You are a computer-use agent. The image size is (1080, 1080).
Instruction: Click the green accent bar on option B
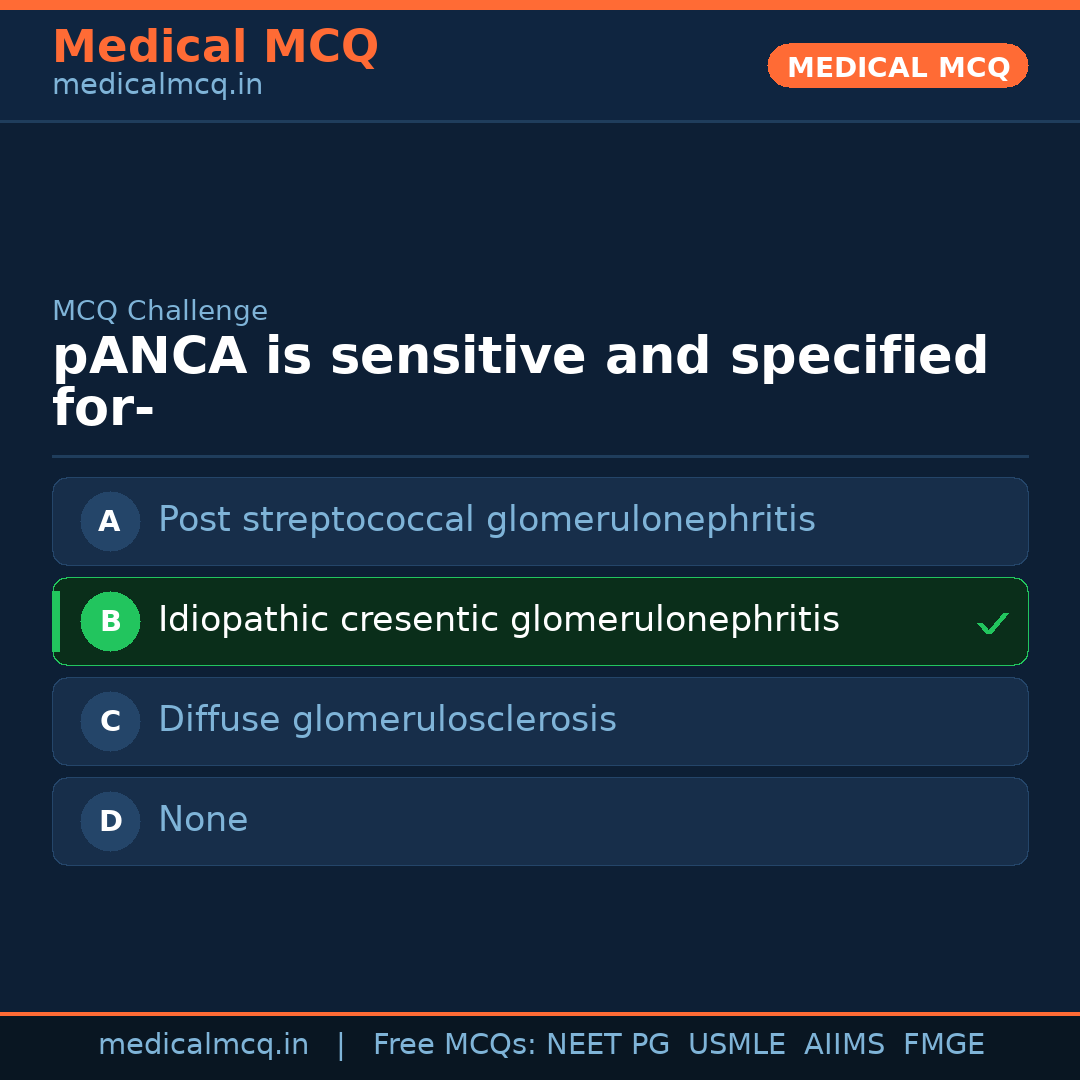[x=56, y=621]
